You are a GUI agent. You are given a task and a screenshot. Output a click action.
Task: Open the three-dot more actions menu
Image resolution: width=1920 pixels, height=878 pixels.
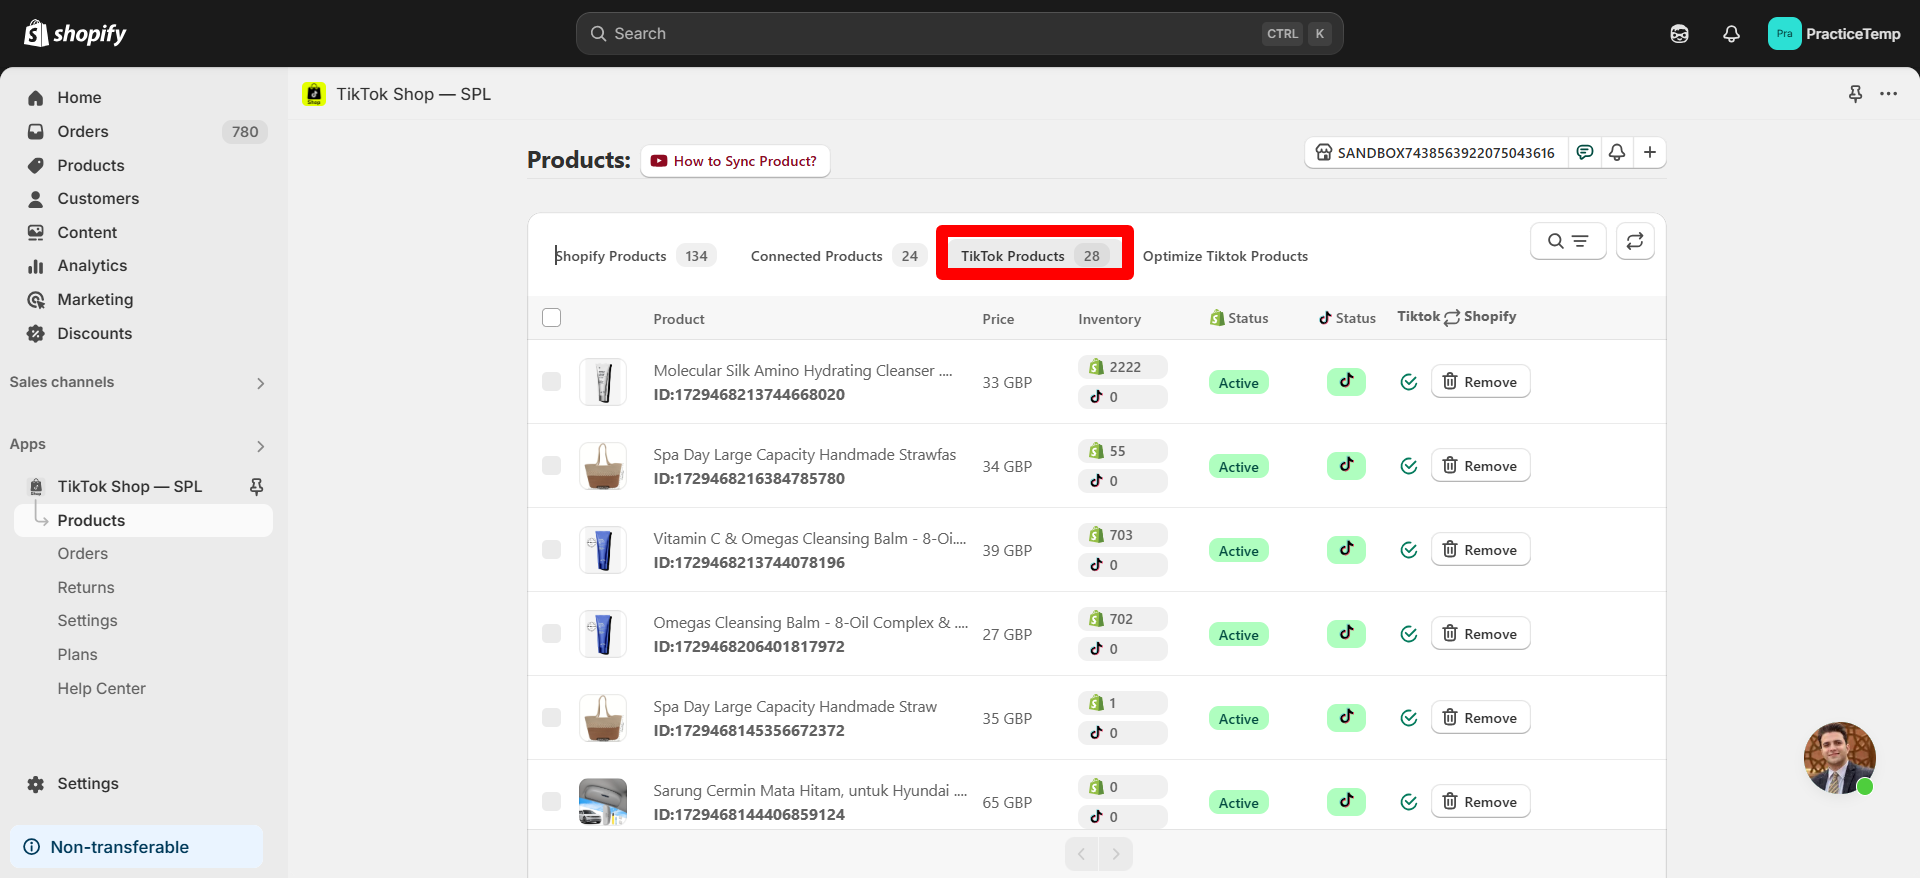(x=1888, y=94)
